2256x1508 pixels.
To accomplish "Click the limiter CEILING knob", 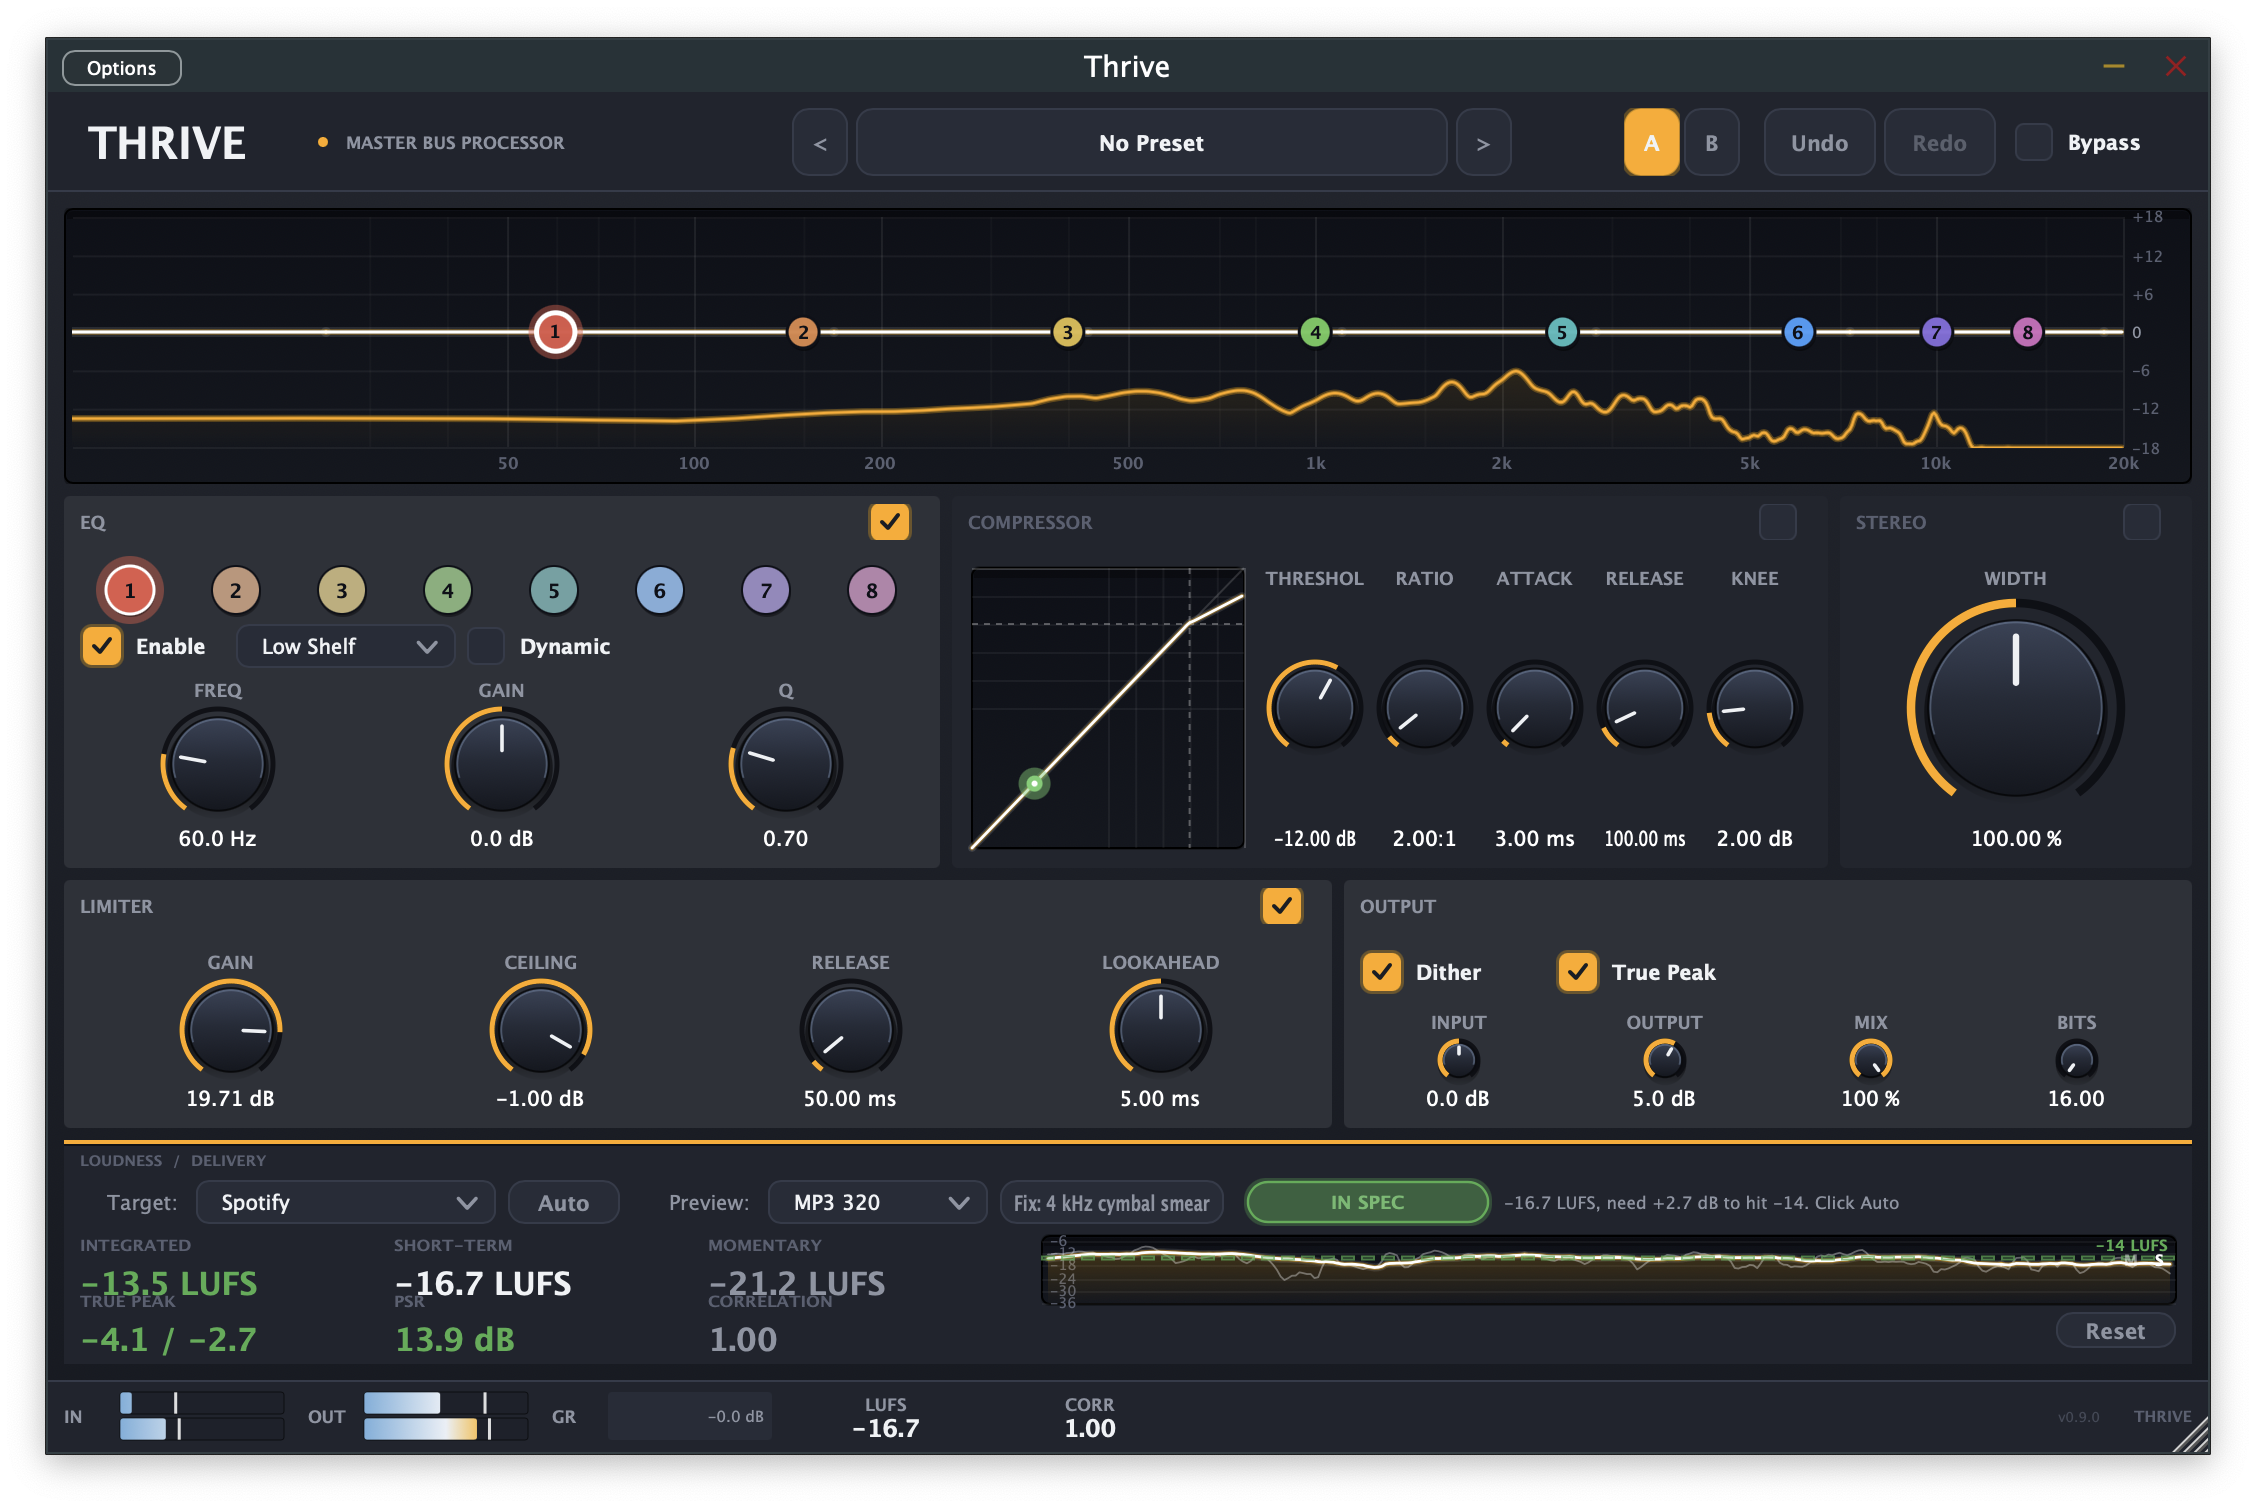I will coord(541,1030).
